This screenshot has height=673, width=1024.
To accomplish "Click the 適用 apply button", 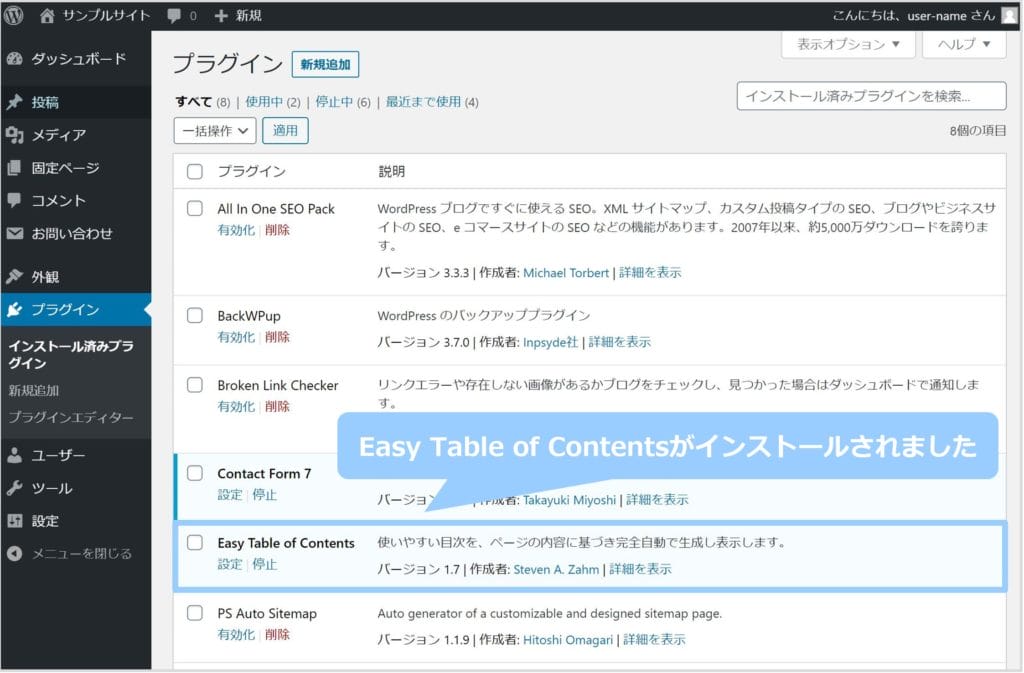I will [285, 131].
